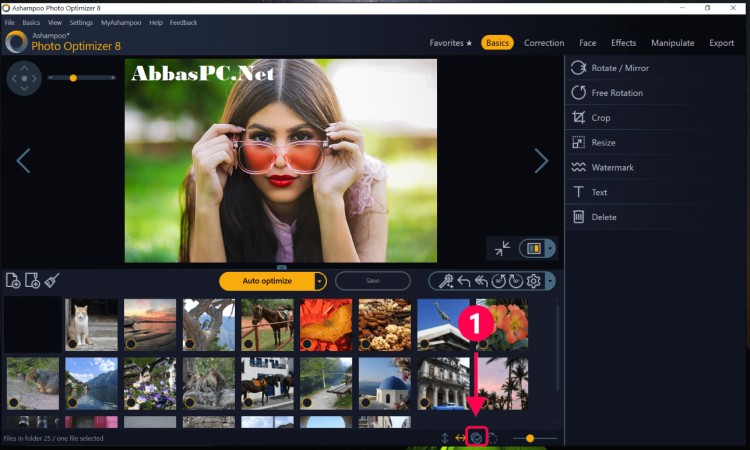
Task: Click the vertical arrows icon in status bar
Action: (445, 438)
